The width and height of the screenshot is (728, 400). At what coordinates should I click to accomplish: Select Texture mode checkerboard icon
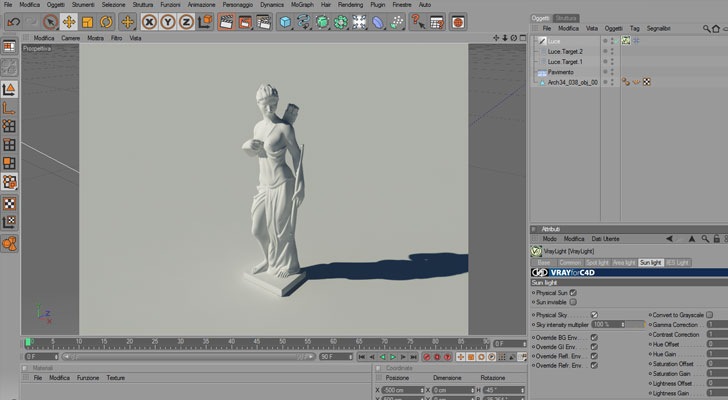(9, 203)
